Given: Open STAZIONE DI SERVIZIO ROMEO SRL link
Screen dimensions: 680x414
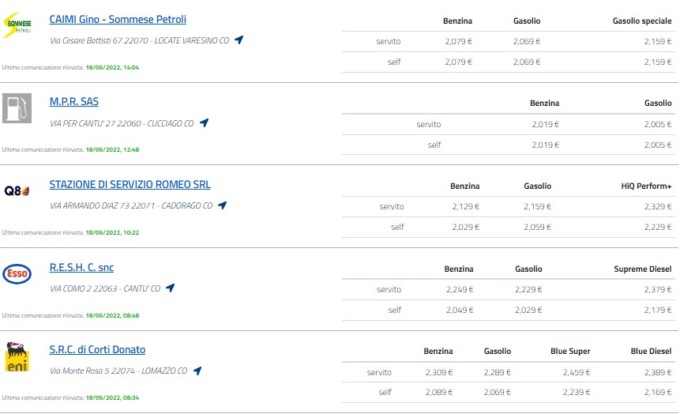Looking at the screenshot, I should click(x=130, y=185).
